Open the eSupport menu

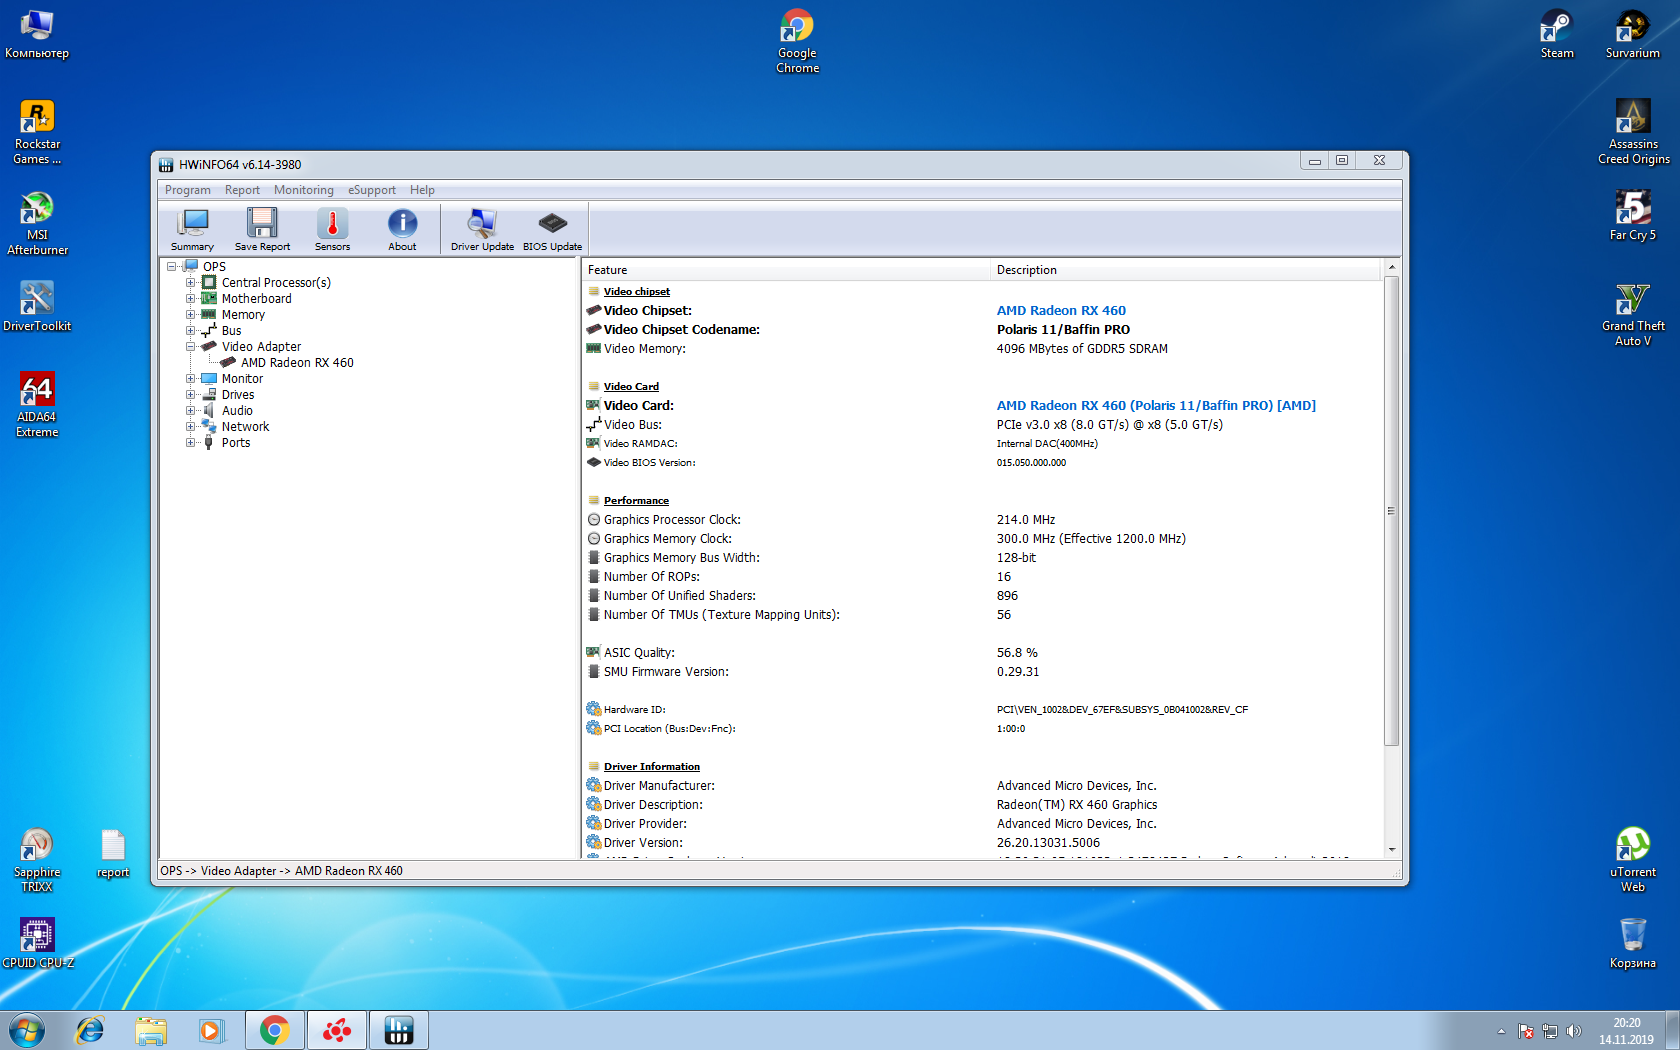click(x=372, y=190)
